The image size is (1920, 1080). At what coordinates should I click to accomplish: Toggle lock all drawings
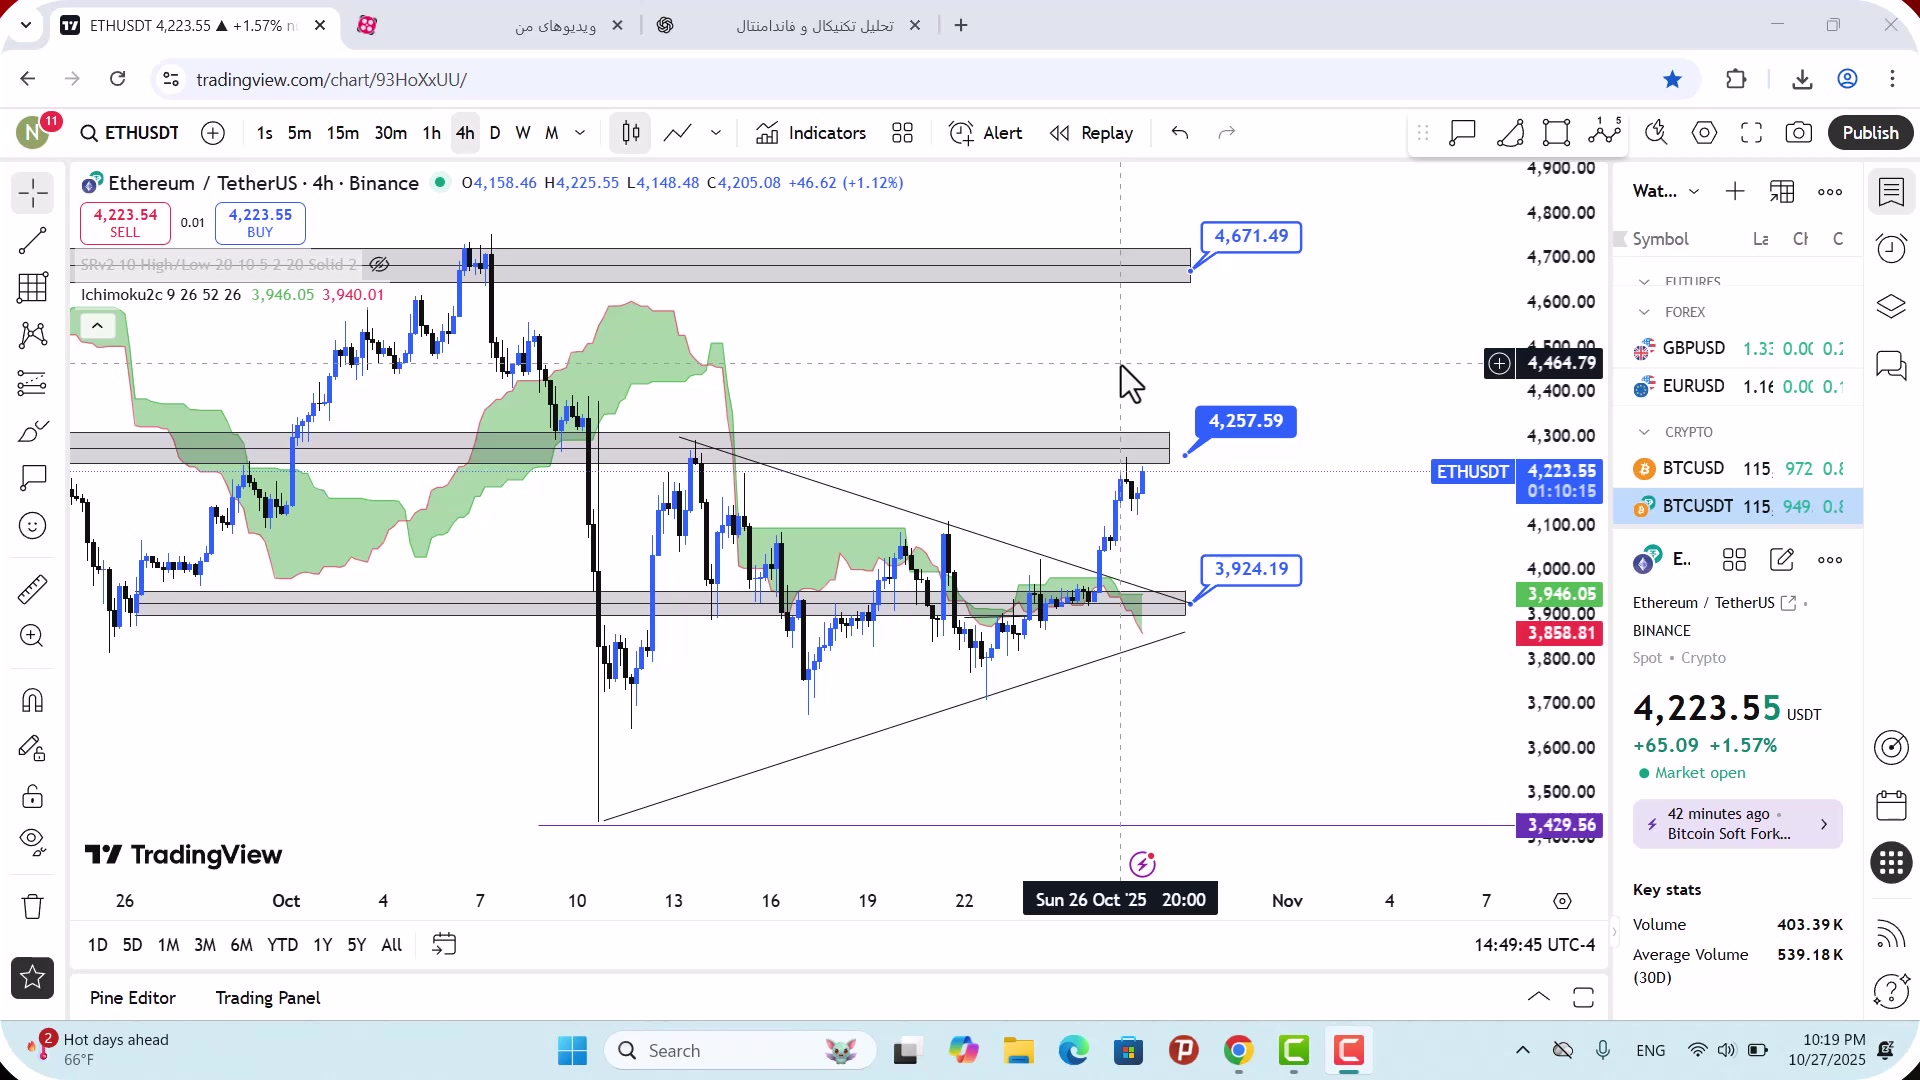(32, 796)
